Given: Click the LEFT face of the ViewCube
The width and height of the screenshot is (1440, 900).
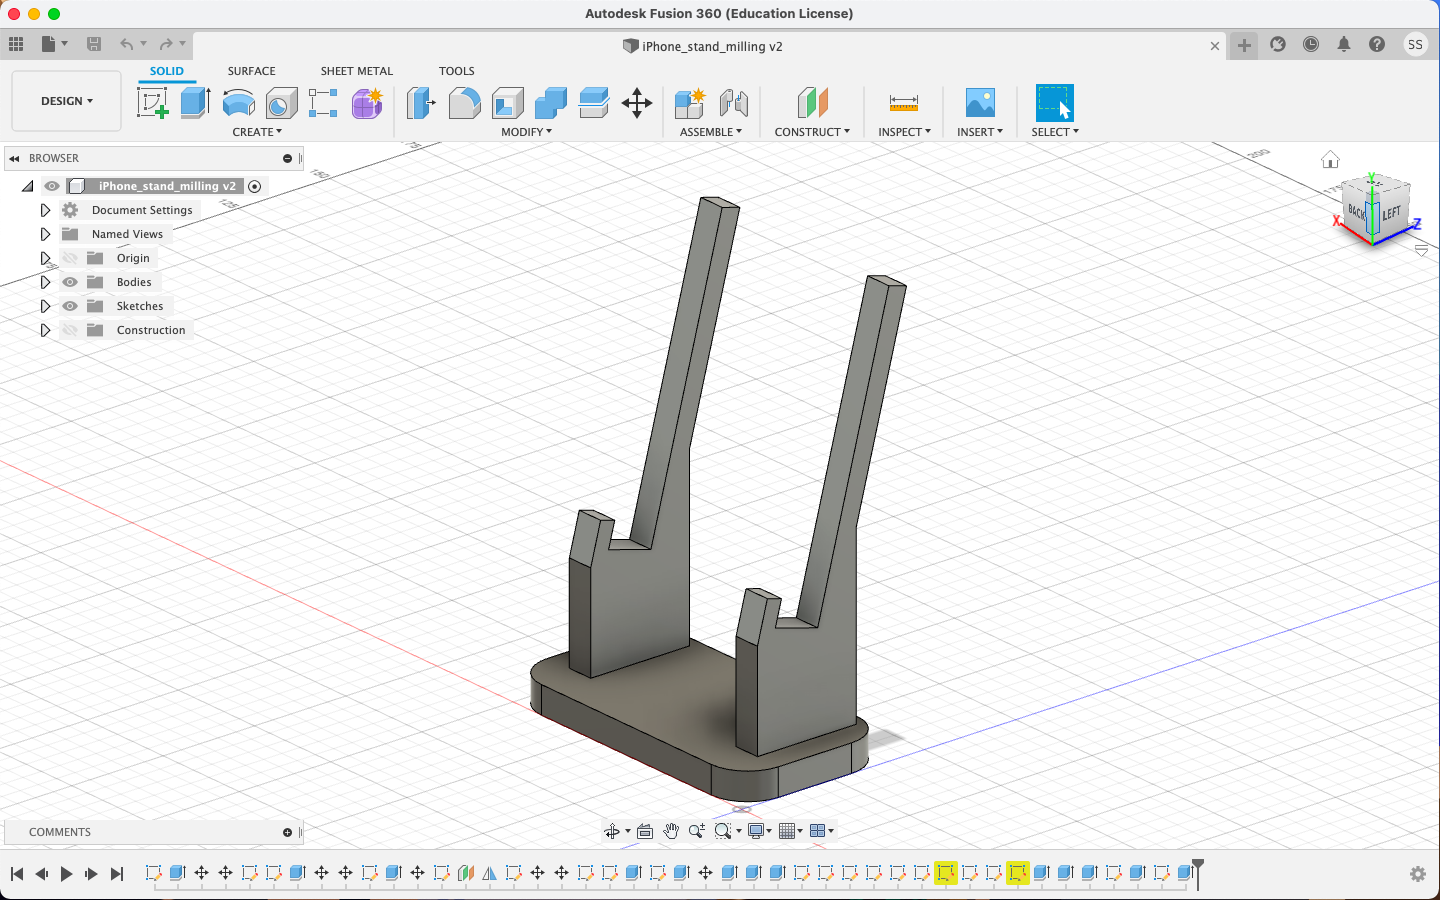Looking at the screenshot, I should [1392, 213].
